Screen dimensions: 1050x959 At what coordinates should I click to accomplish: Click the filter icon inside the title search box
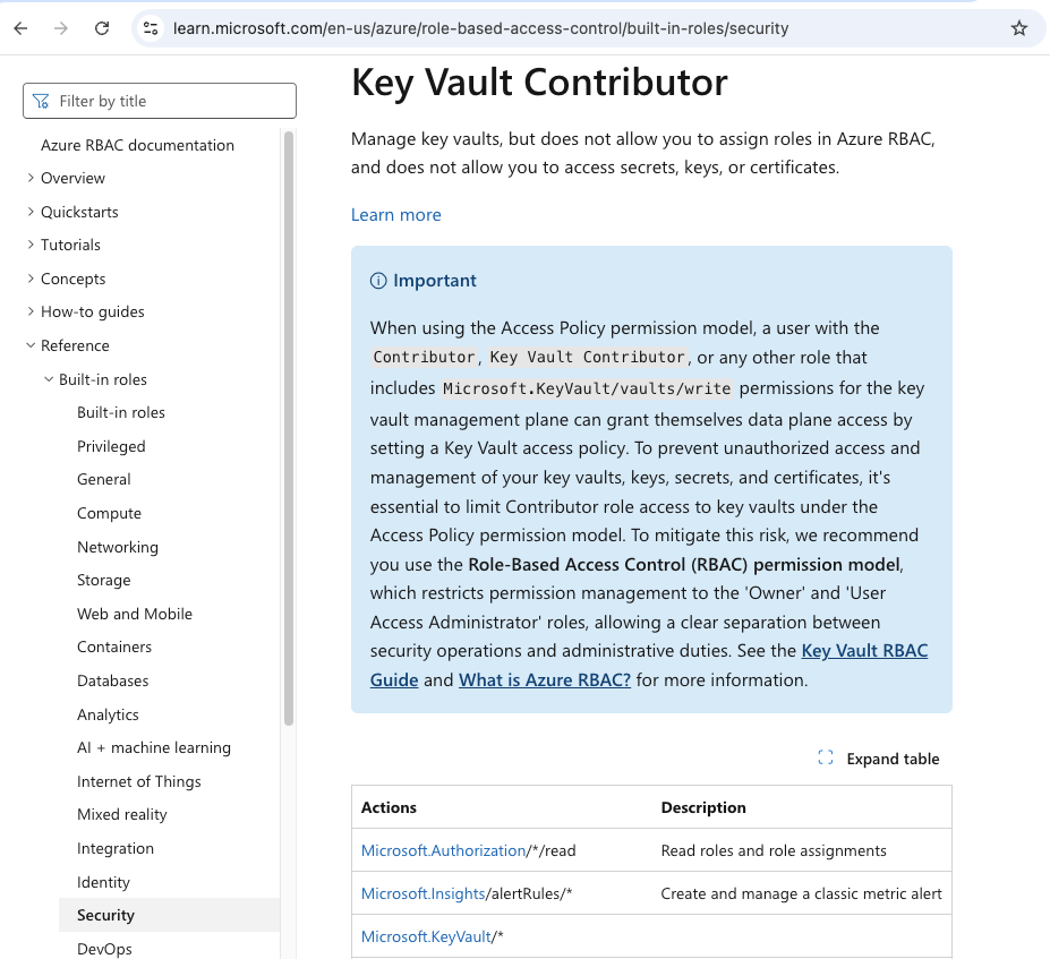click(x=40, y=100)
